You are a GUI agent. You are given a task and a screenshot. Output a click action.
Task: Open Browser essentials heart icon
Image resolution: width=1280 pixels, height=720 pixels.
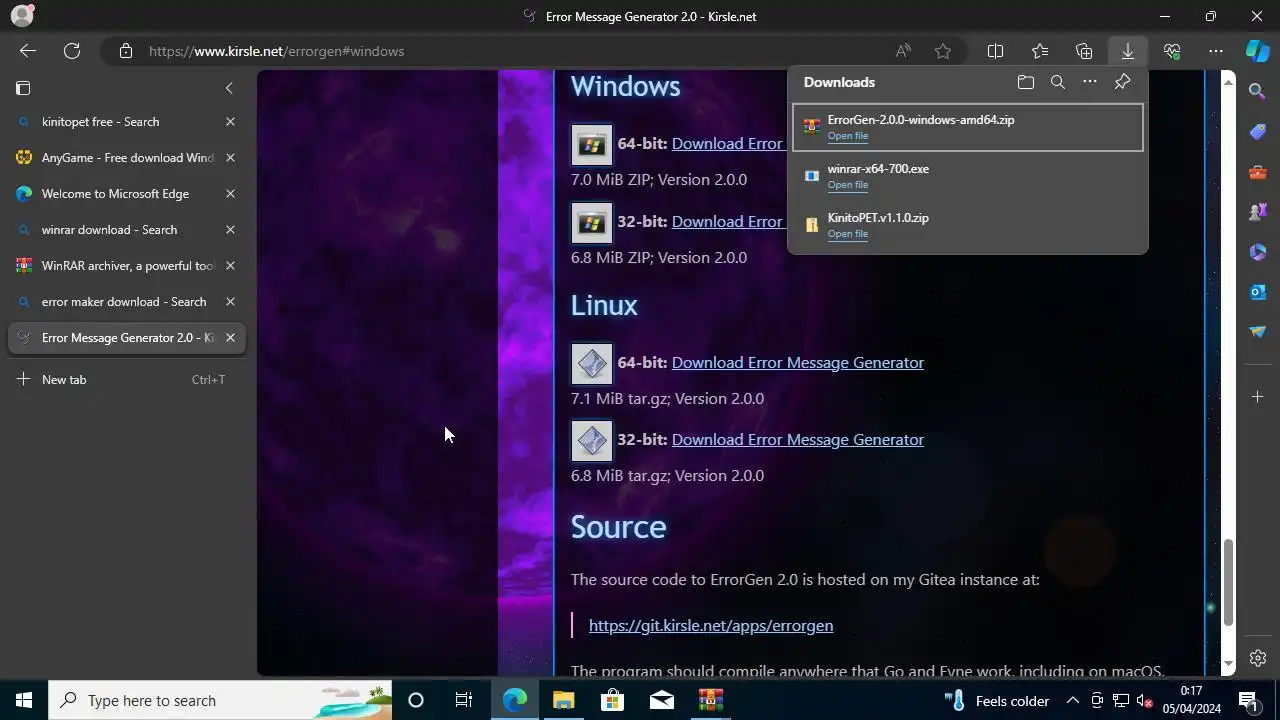1172,51
